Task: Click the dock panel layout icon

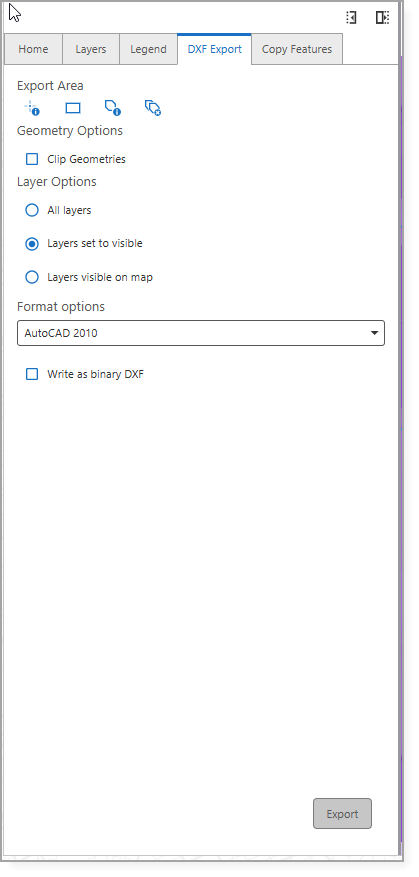Action: 383,18
